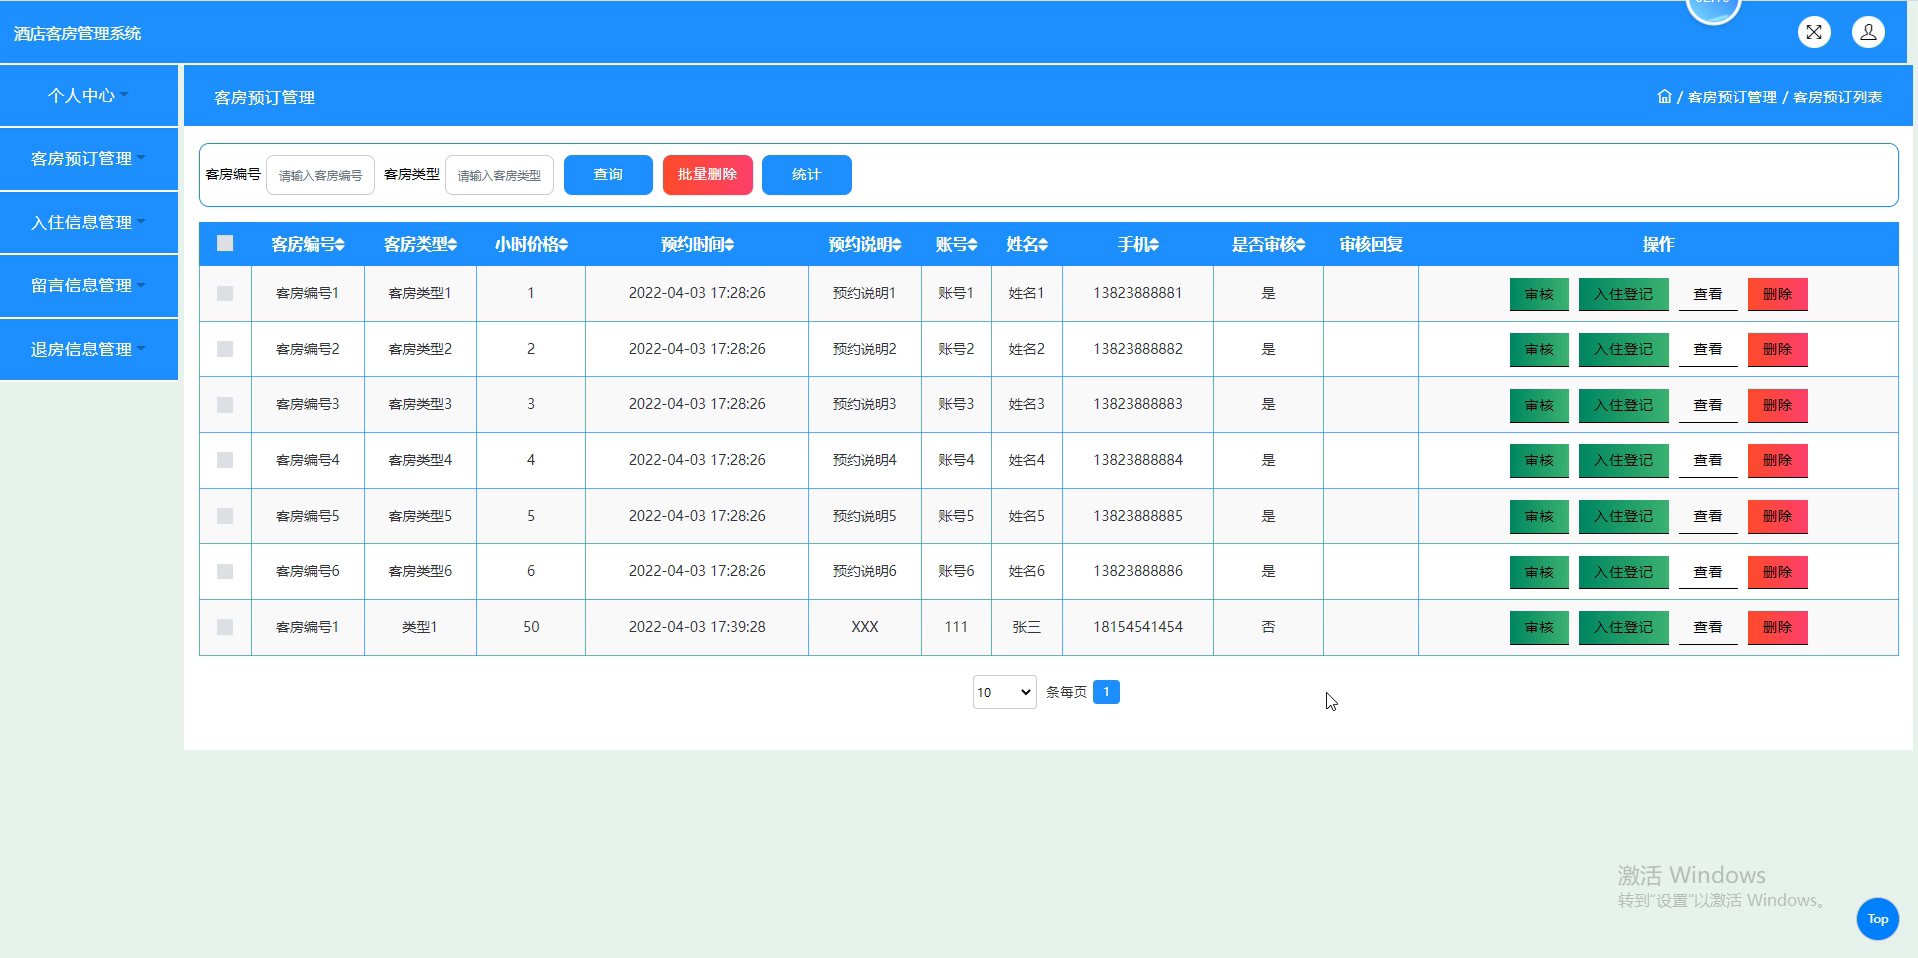Click the 预约说明5 cell
This screenshot has height=958, width=1918.
(x=864, y=516)
